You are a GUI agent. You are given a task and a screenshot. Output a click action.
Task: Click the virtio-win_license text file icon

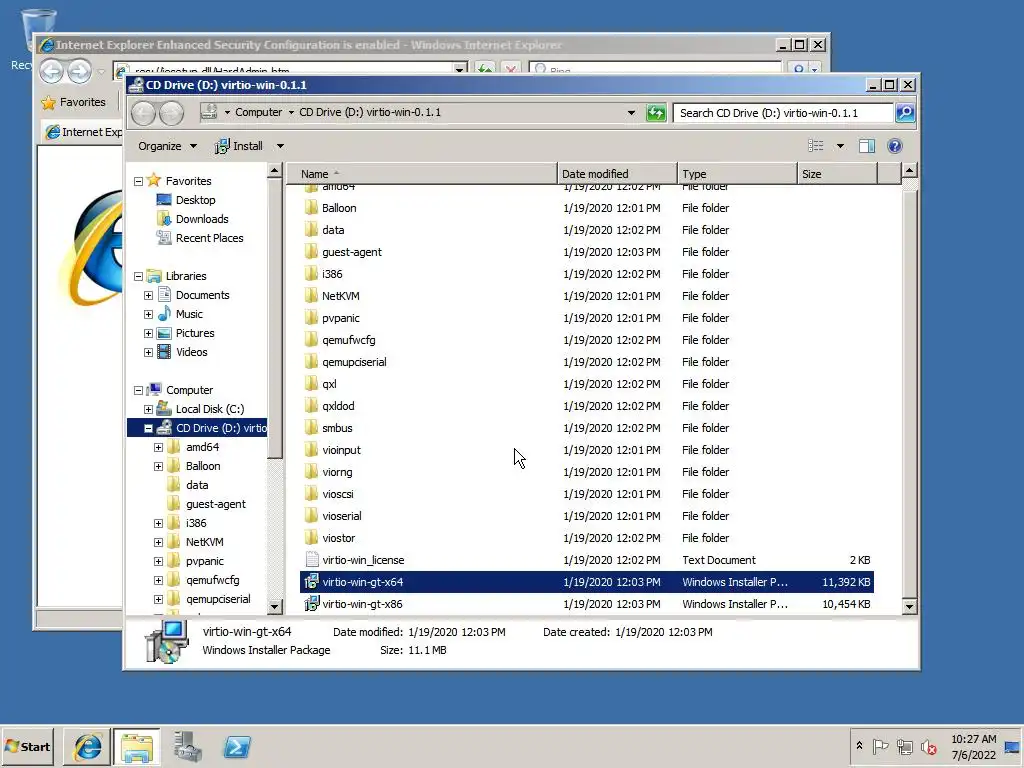click(312, 560)
